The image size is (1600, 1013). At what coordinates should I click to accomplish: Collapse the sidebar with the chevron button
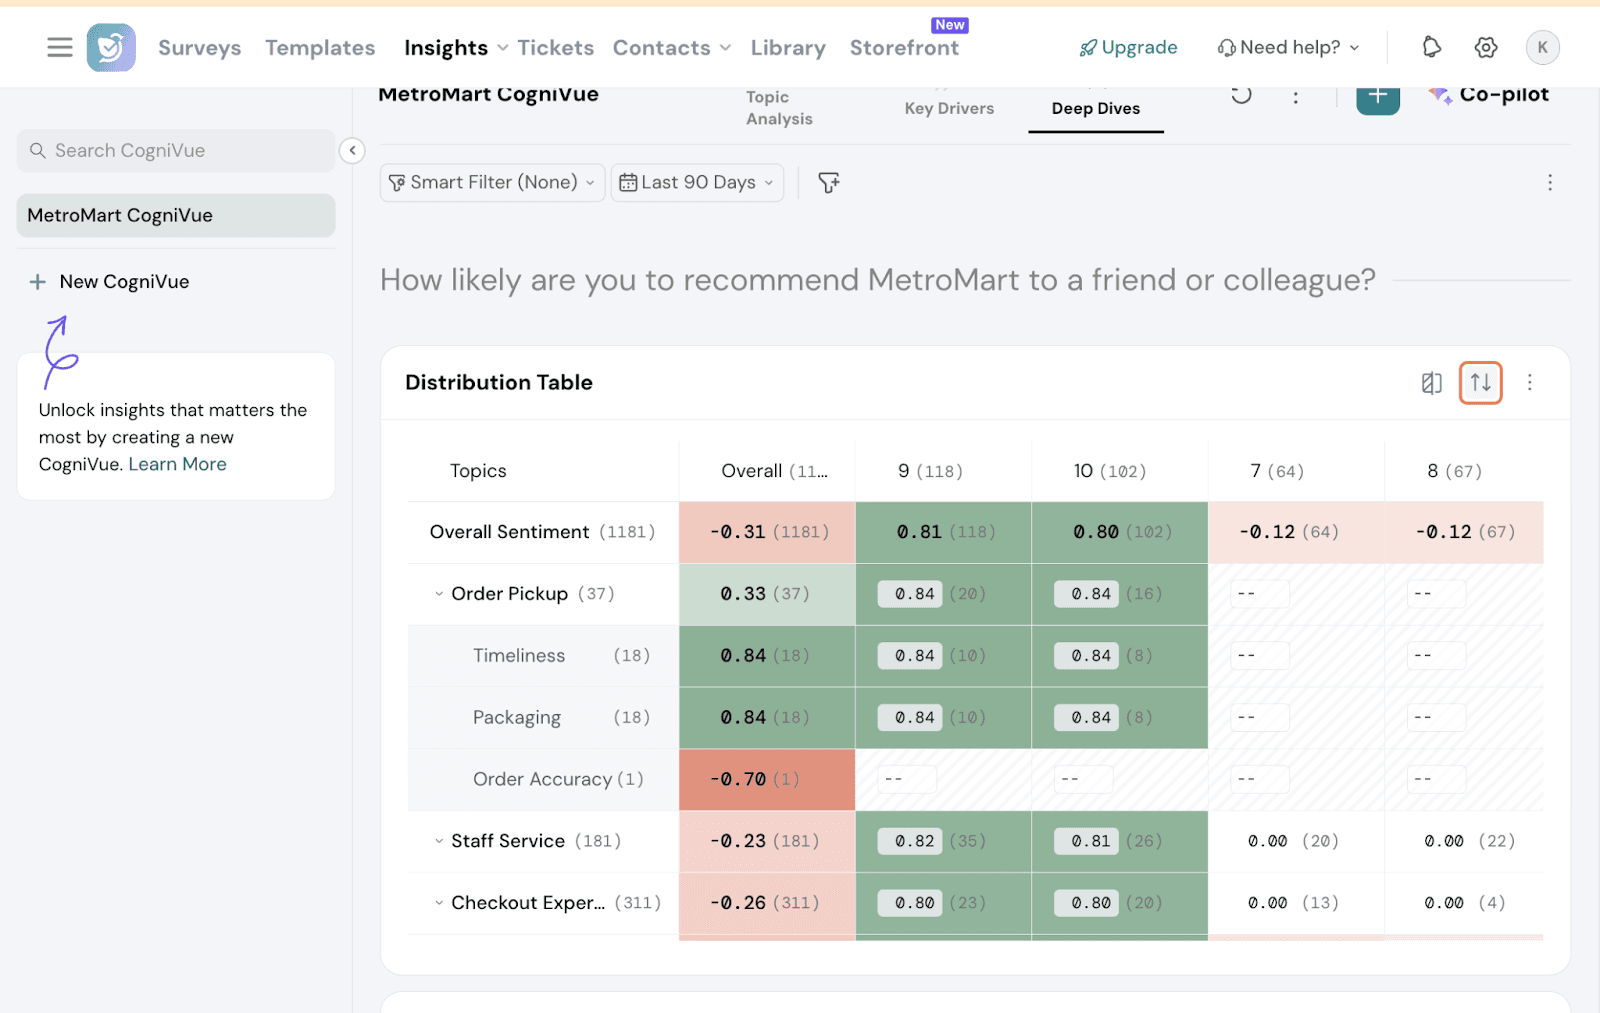pyautogui.click(x=352, y=150)
